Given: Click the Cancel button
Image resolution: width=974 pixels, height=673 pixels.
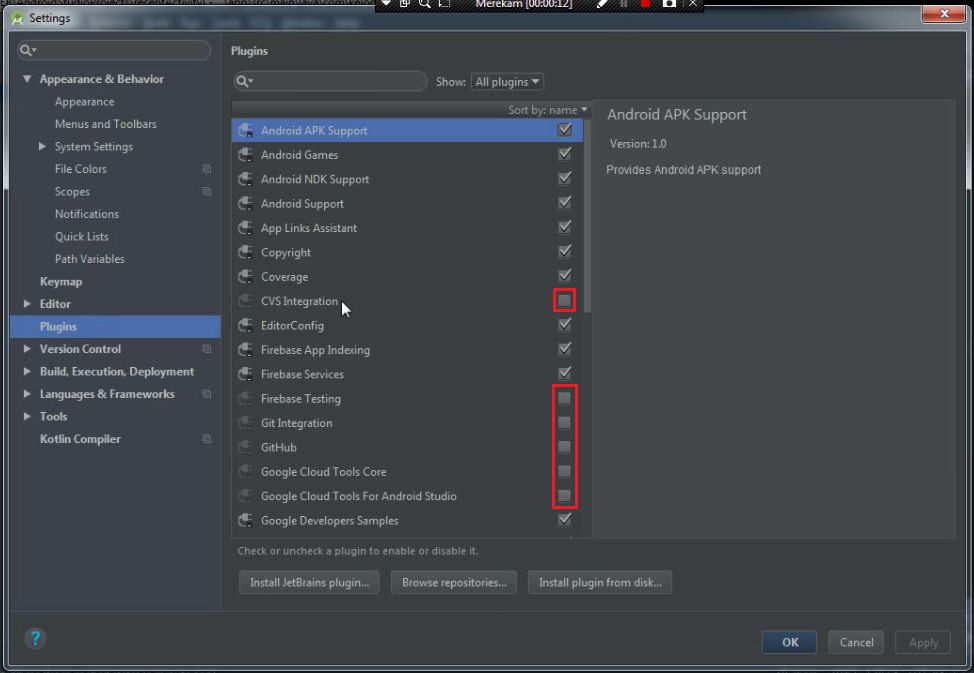Looking at the screenshot, I should [857, 642].
